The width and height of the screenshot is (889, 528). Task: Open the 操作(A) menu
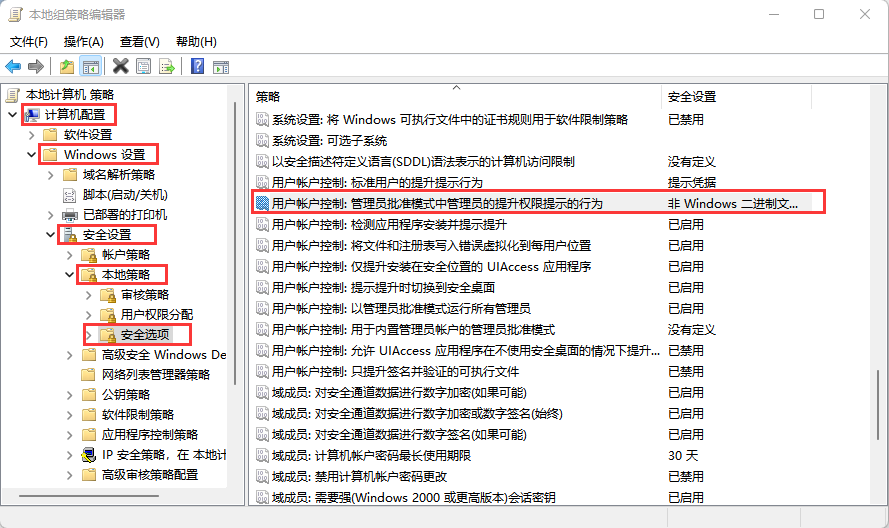click(84, 41)
